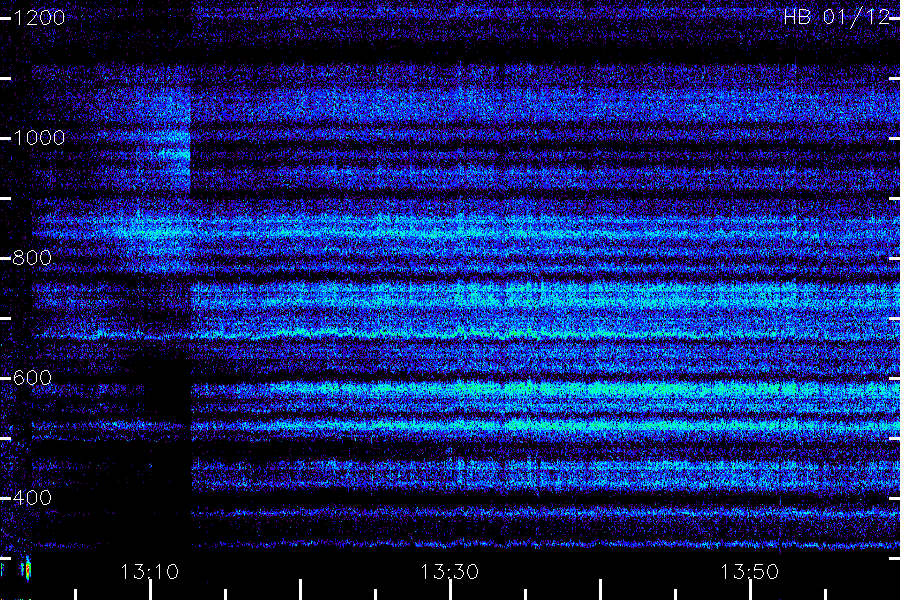Click the 800 frequency axis label
900x600 pixels.
coord(32,258)
